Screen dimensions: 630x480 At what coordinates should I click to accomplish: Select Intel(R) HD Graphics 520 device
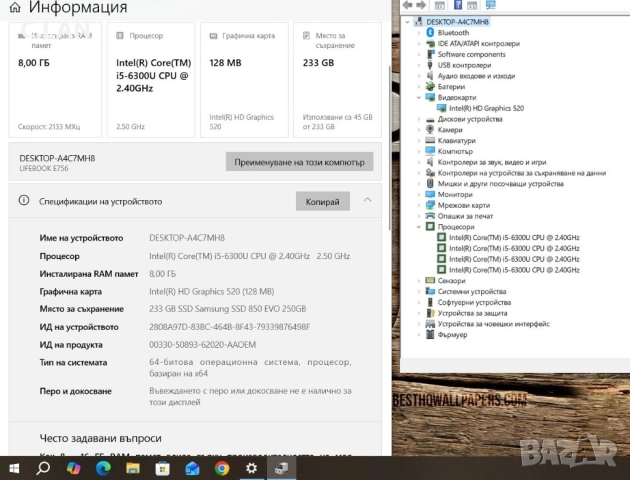[x=486, y=108]
